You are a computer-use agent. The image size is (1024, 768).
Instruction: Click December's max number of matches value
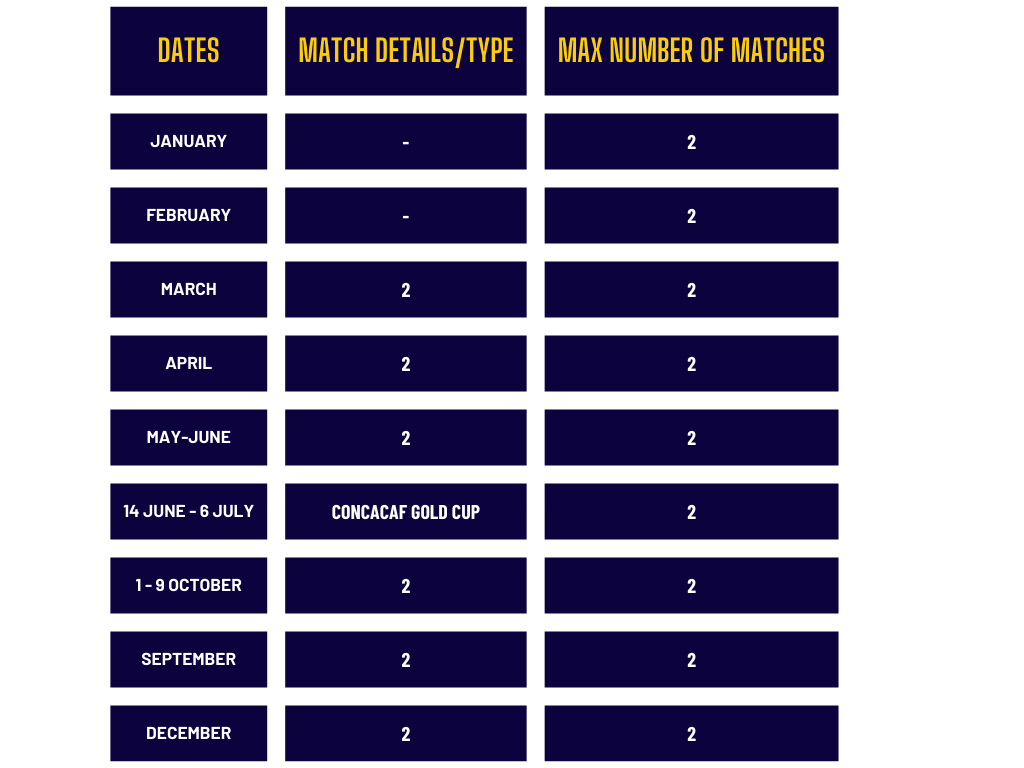691,733
